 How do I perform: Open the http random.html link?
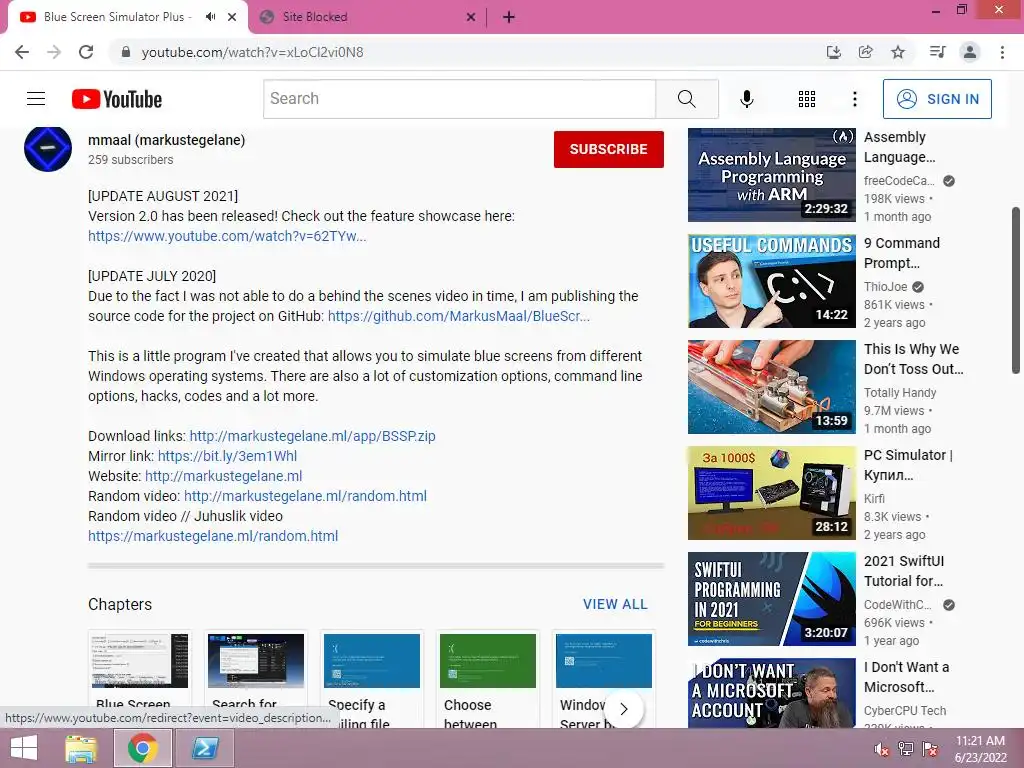click(305, 496)
